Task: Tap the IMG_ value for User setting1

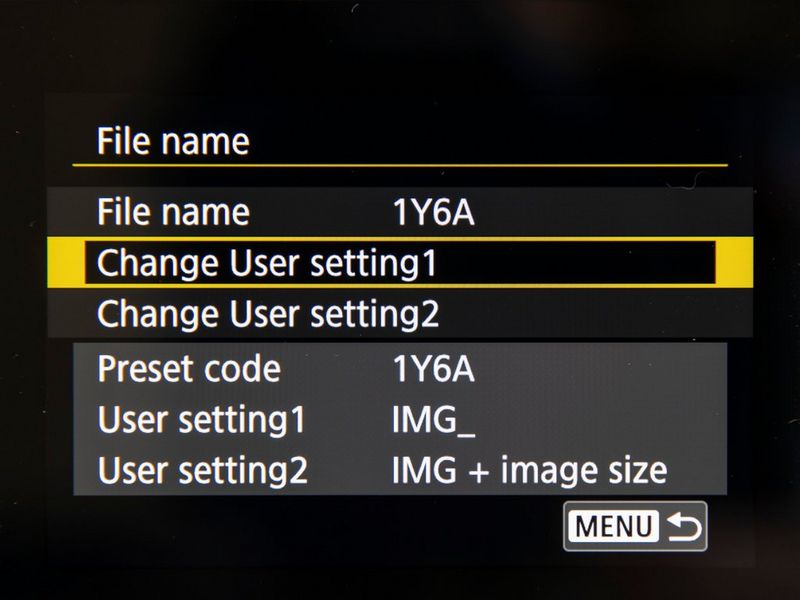Action: [434, 420]
